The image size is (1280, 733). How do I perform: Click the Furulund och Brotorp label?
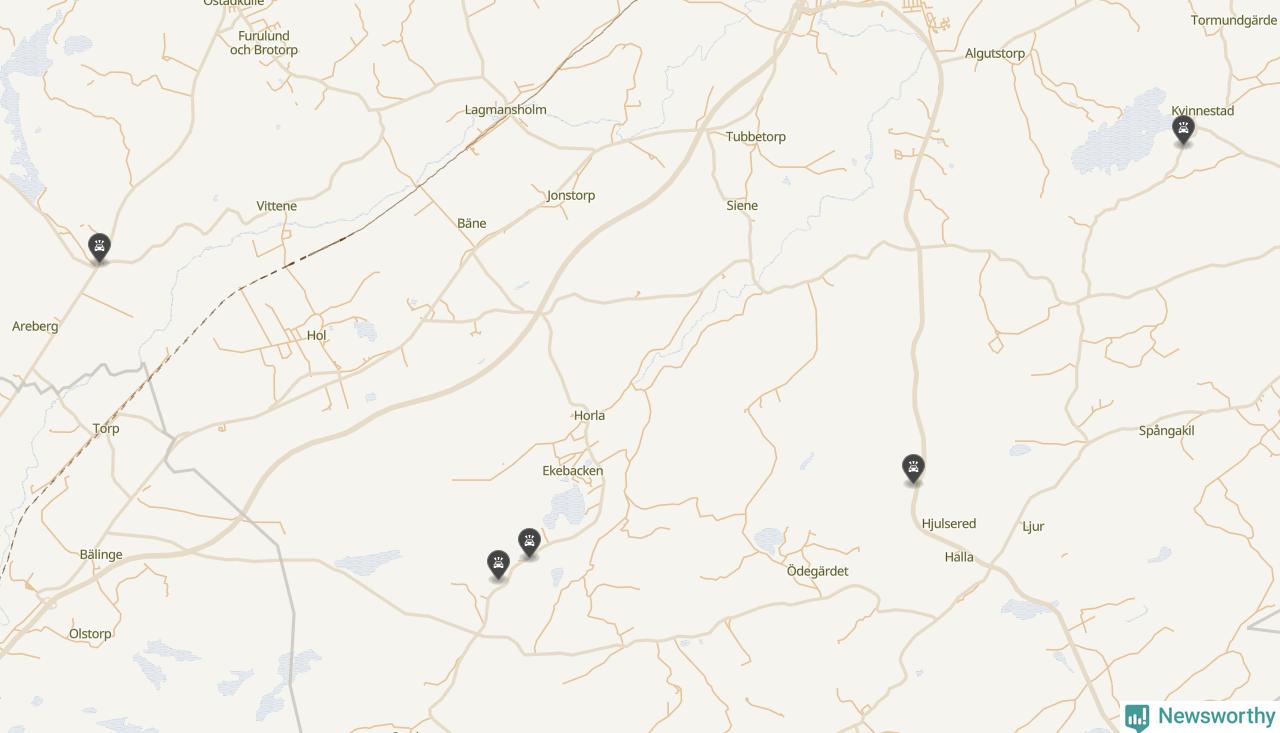point(264,43)
